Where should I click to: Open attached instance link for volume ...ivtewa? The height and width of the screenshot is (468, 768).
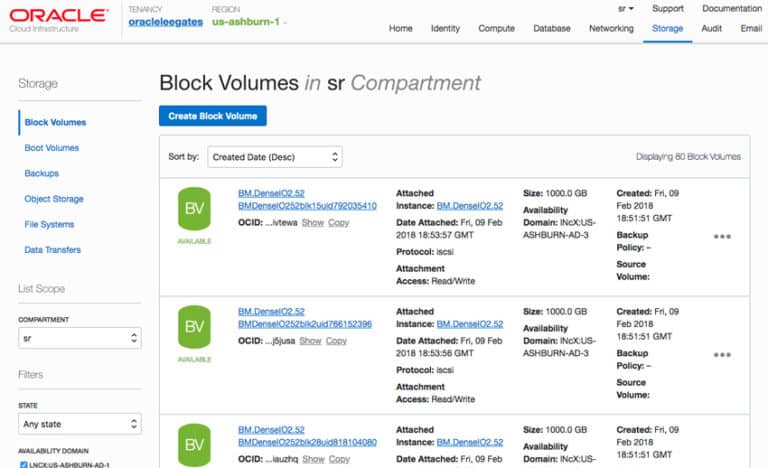(x=470, y=206)
